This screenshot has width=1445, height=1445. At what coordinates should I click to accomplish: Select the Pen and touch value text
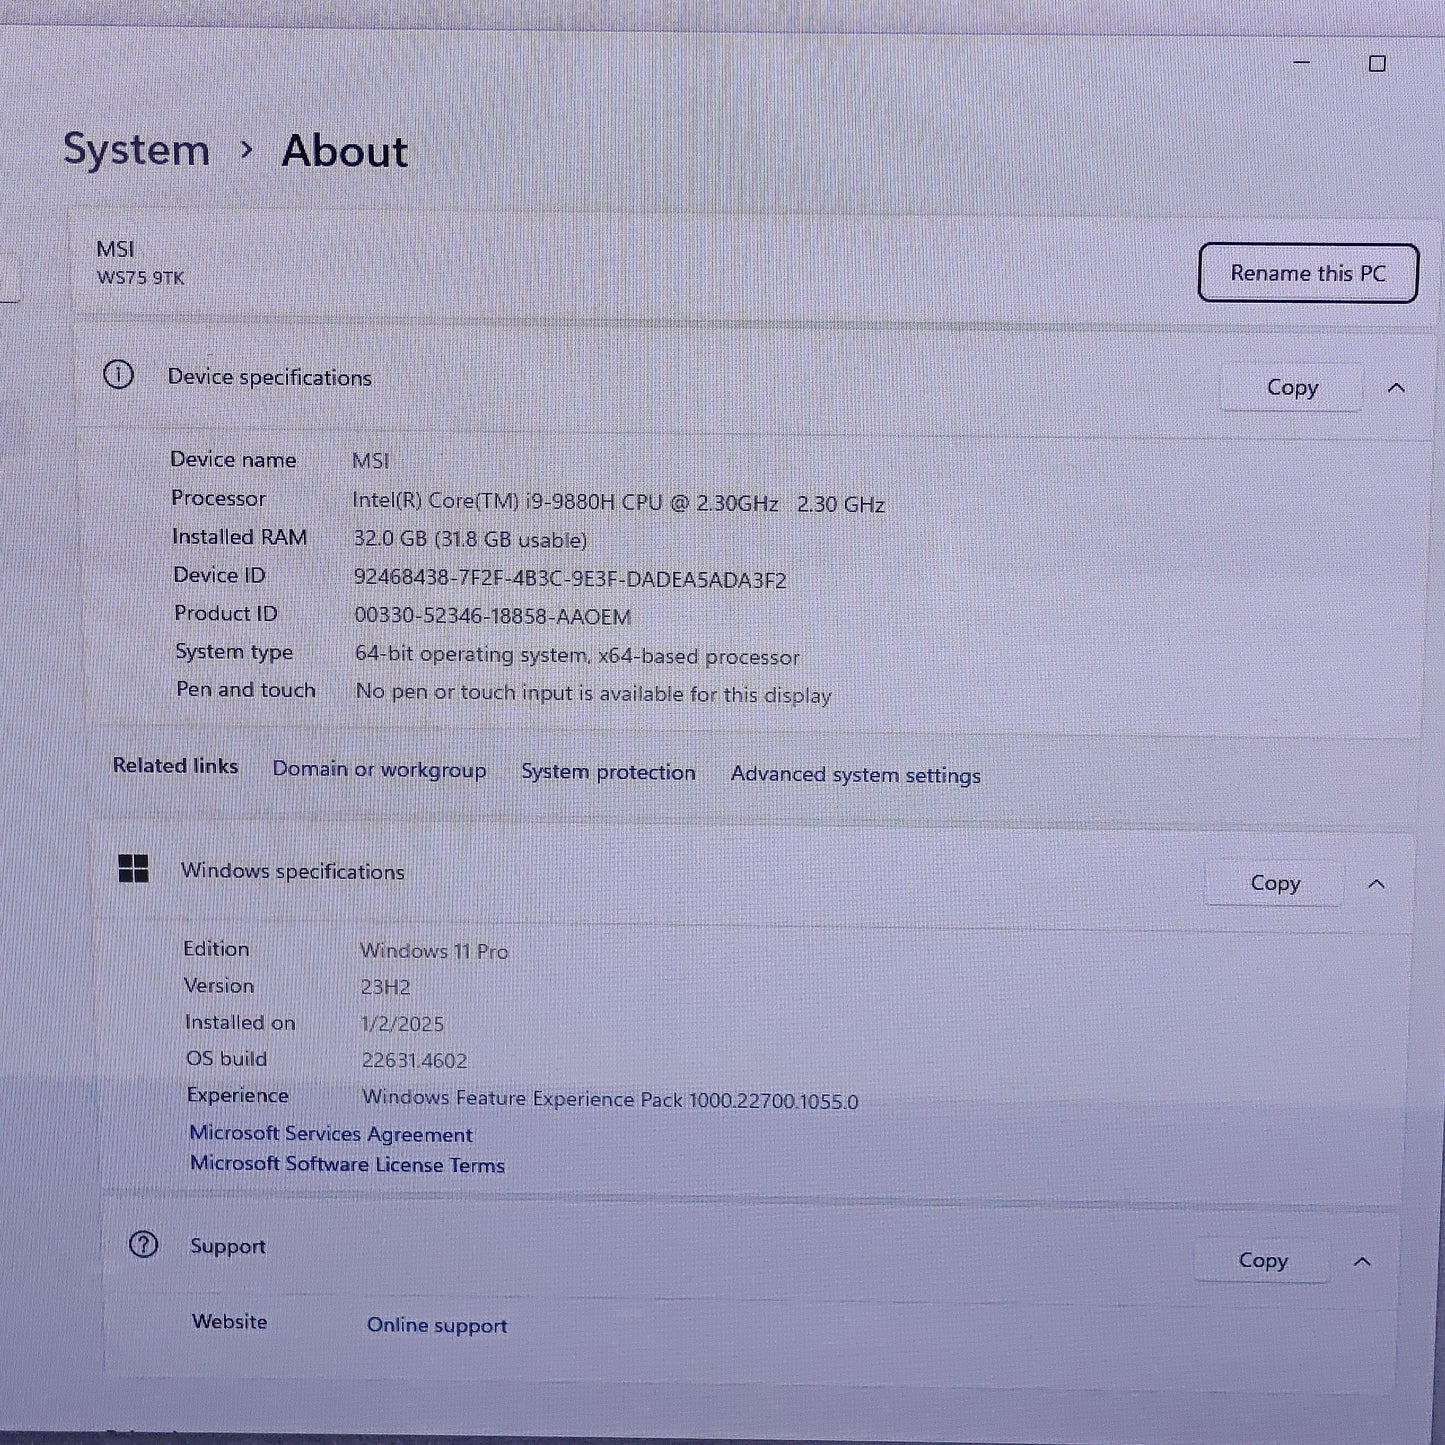click(x=594, y=694)
